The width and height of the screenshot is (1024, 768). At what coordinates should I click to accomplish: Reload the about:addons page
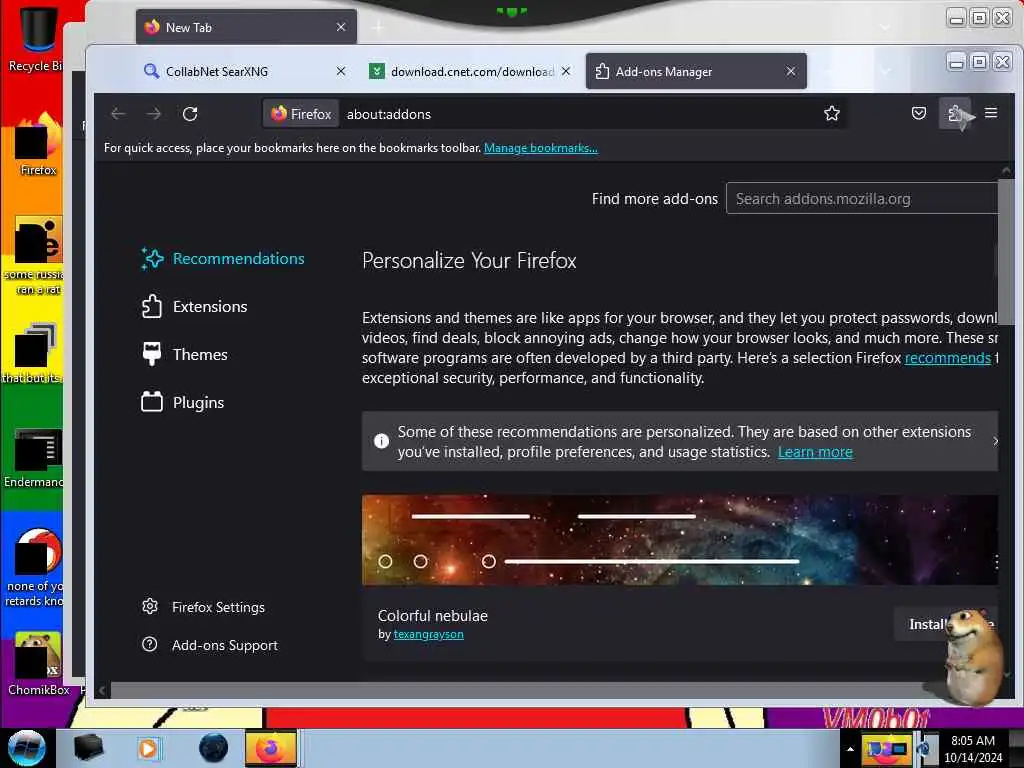pyautogui.click(x=190, y=114)
